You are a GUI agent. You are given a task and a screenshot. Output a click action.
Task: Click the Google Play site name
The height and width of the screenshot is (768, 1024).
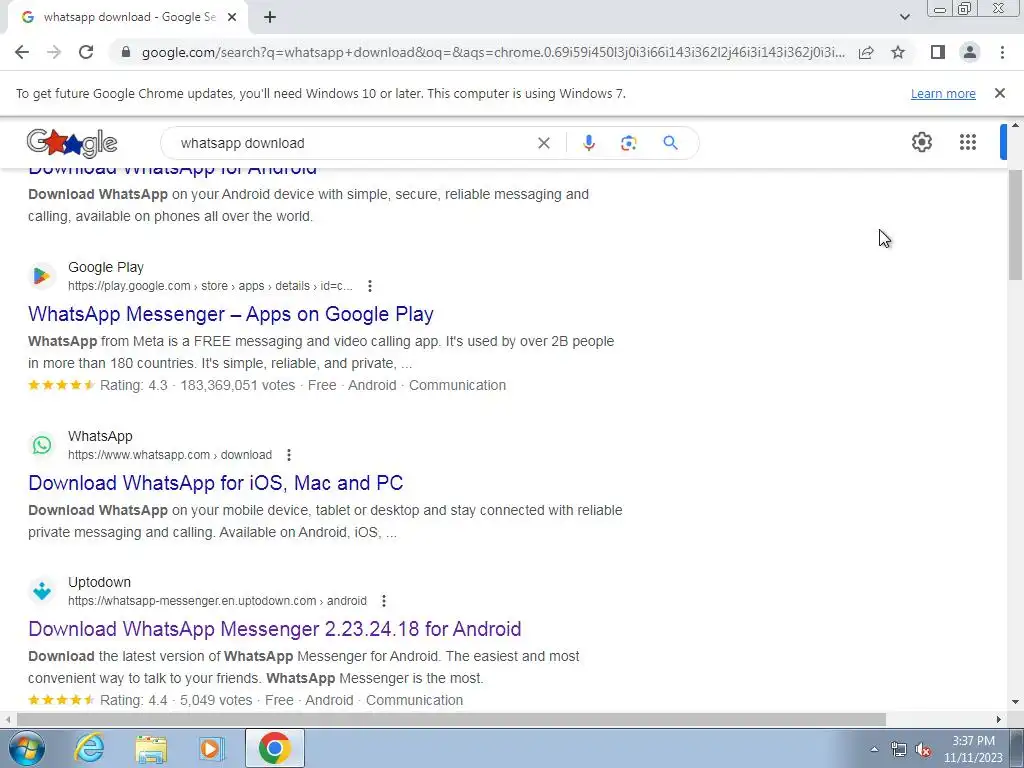(x=106, y=267)
